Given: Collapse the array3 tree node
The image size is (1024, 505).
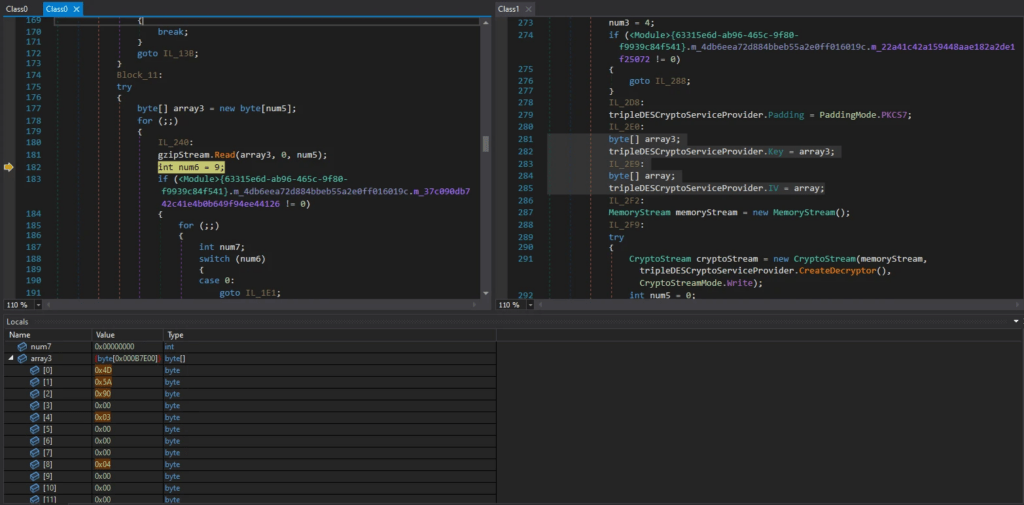Looking at the screenshot, I should tap(11, 358).
